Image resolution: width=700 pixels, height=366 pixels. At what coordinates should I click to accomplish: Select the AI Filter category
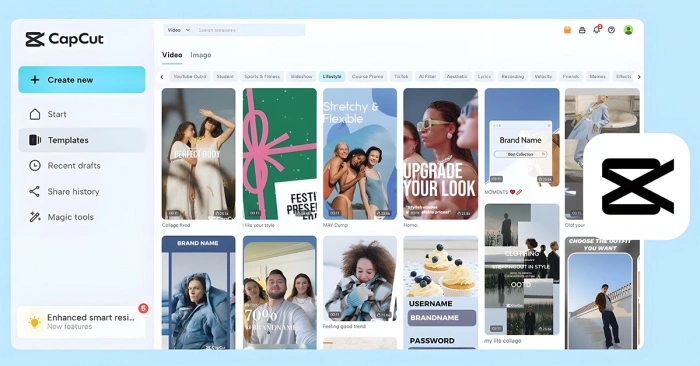pyautogui.click(x=427, y=77)
